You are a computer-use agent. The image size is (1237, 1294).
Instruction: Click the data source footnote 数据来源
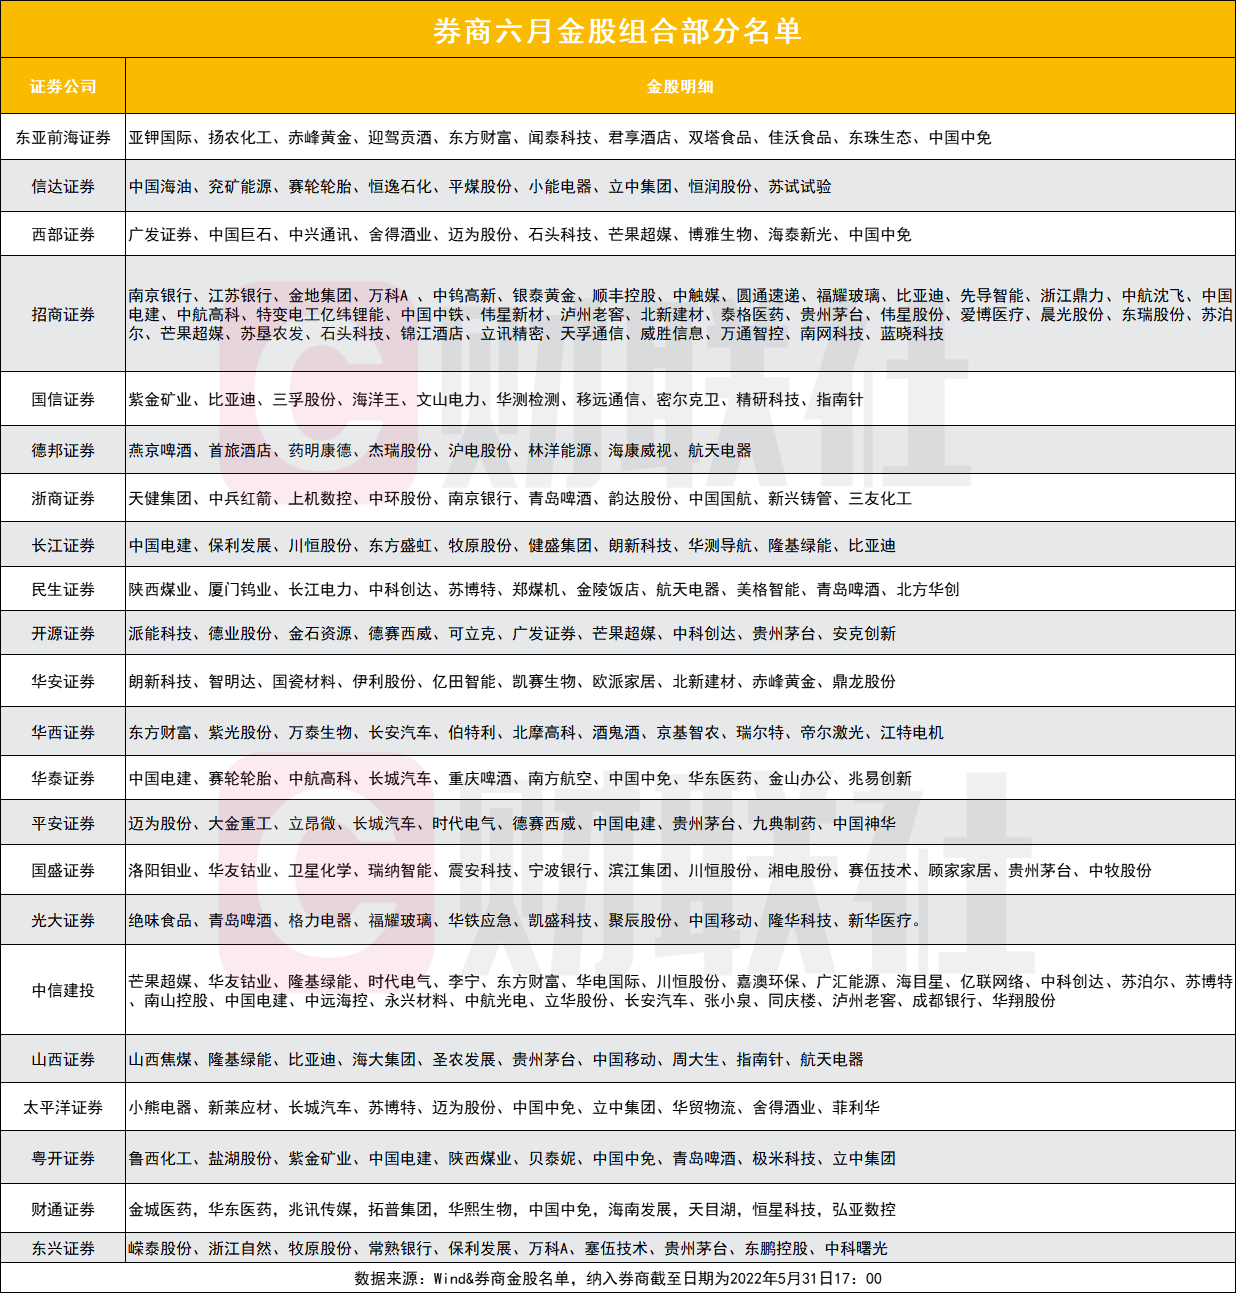(x=618, y=1279)
